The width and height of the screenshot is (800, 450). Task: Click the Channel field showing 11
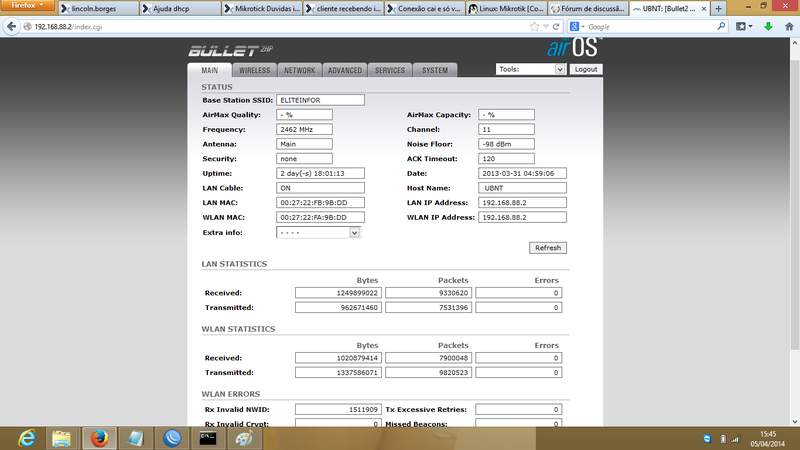click(506, 130)
